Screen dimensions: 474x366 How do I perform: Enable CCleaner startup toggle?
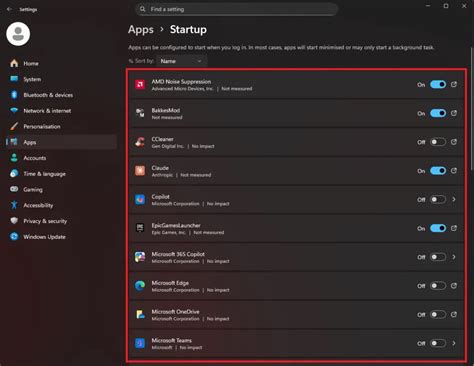tap(438, 142)
